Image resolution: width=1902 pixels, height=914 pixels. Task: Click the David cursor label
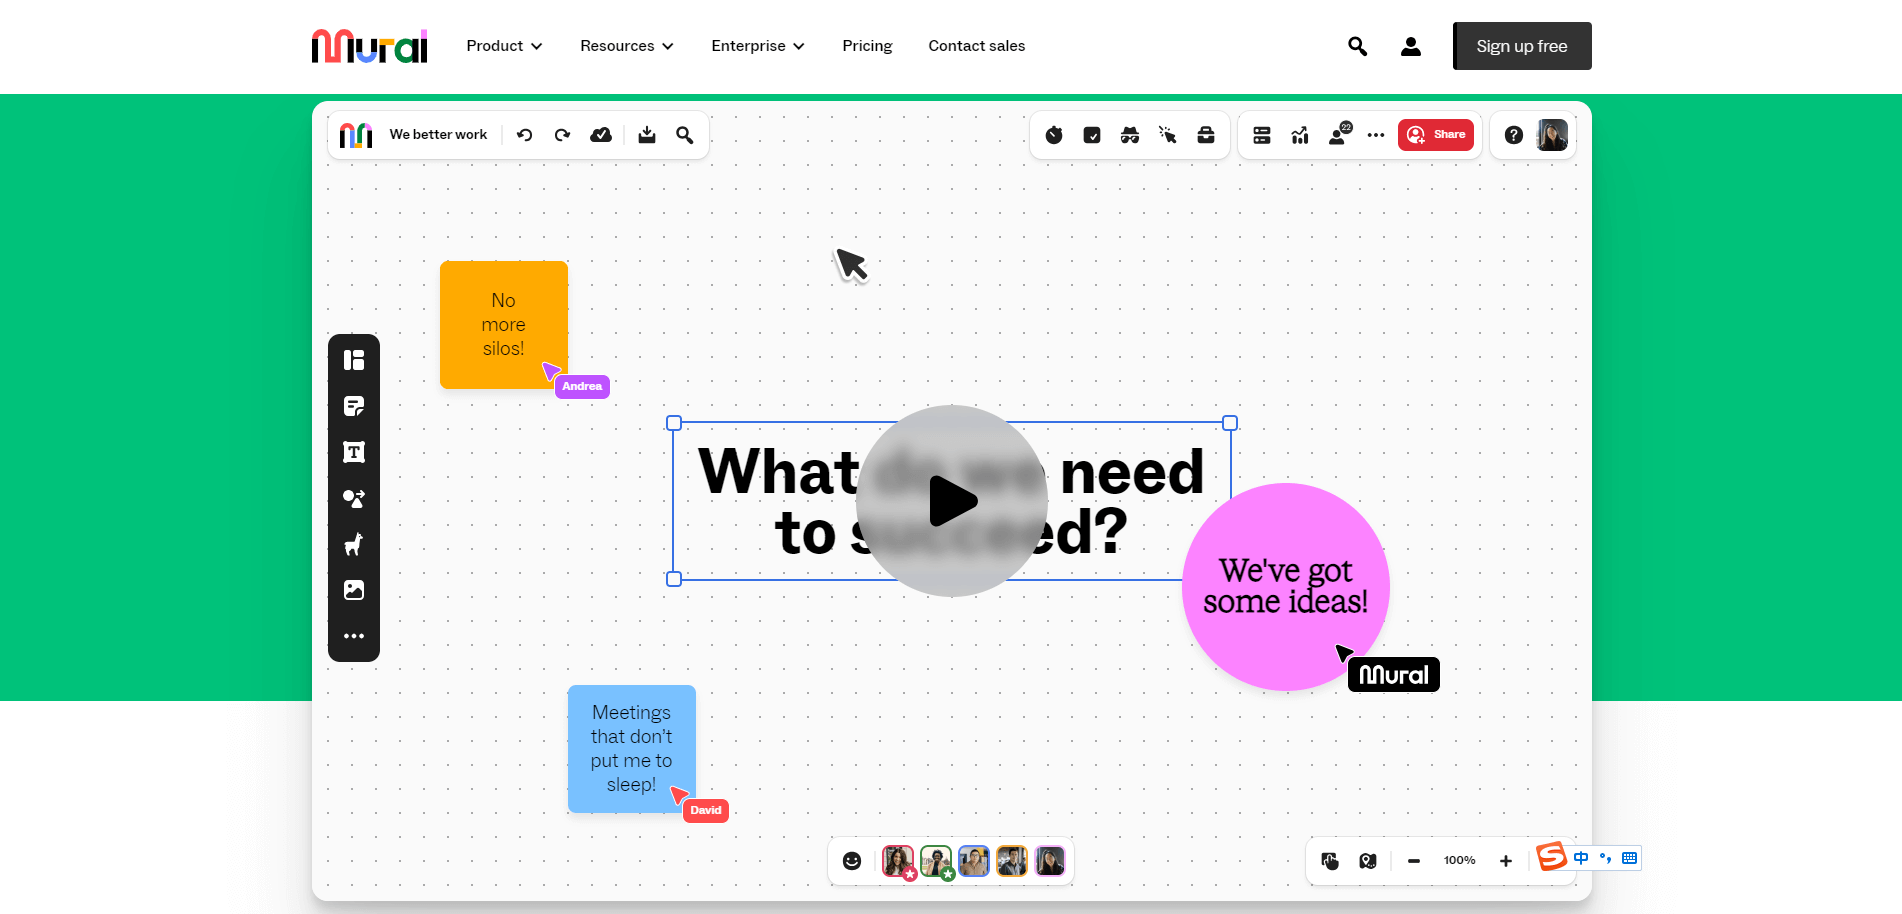pos(706,811)
